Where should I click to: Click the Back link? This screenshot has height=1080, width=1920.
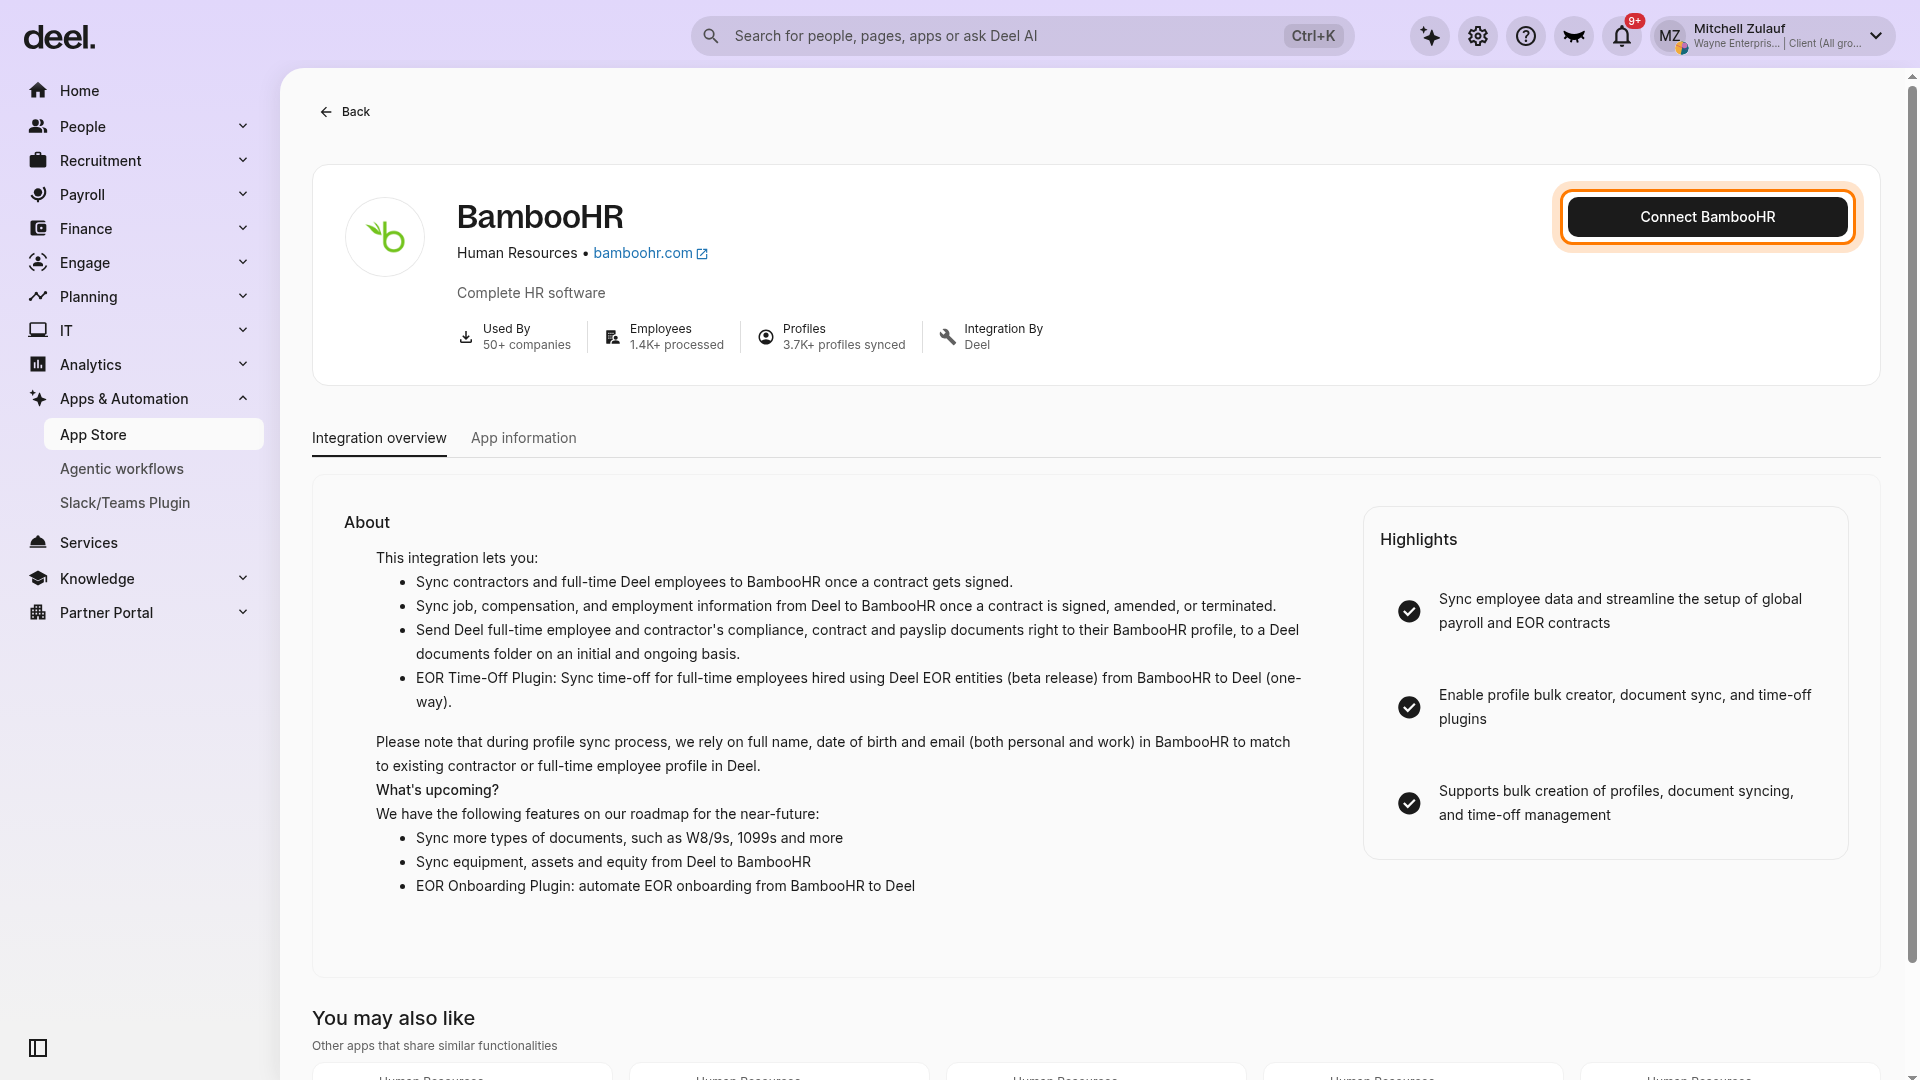click(345, 112)
